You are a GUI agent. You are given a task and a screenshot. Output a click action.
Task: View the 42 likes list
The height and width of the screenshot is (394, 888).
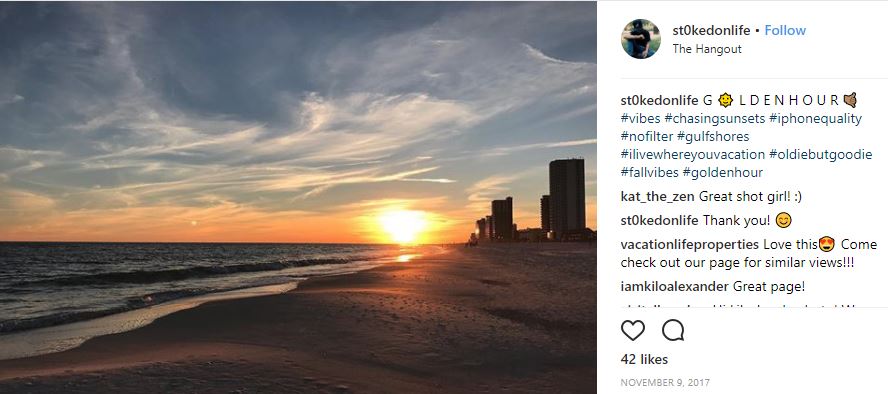tap(644, 359)
